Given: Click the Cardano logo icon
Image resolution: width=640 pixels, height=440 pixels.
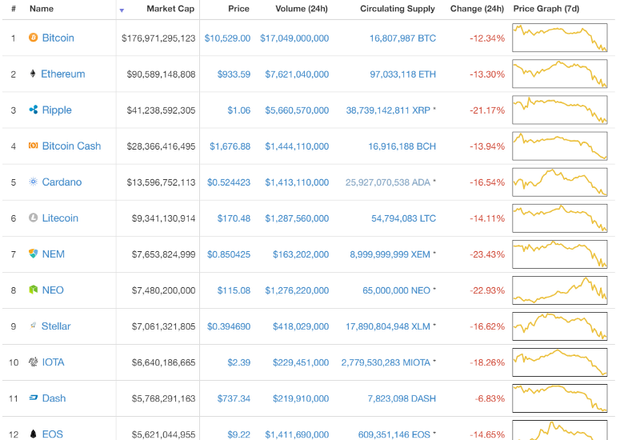Looking at the screenshot, I should 33,182.
